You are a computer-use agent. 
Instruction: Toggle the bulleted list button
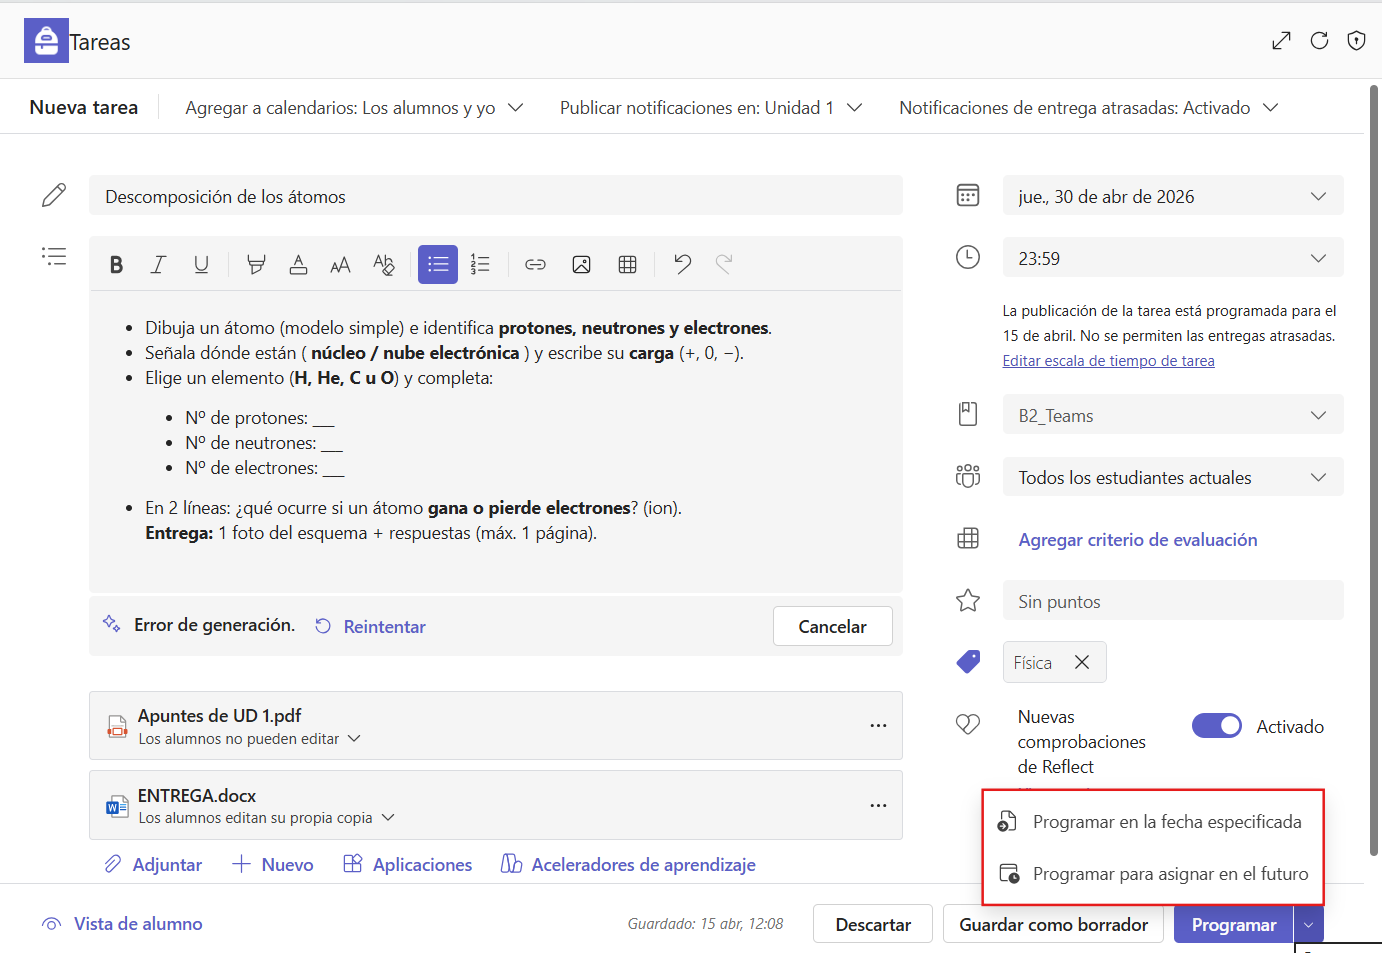point(438,264)
